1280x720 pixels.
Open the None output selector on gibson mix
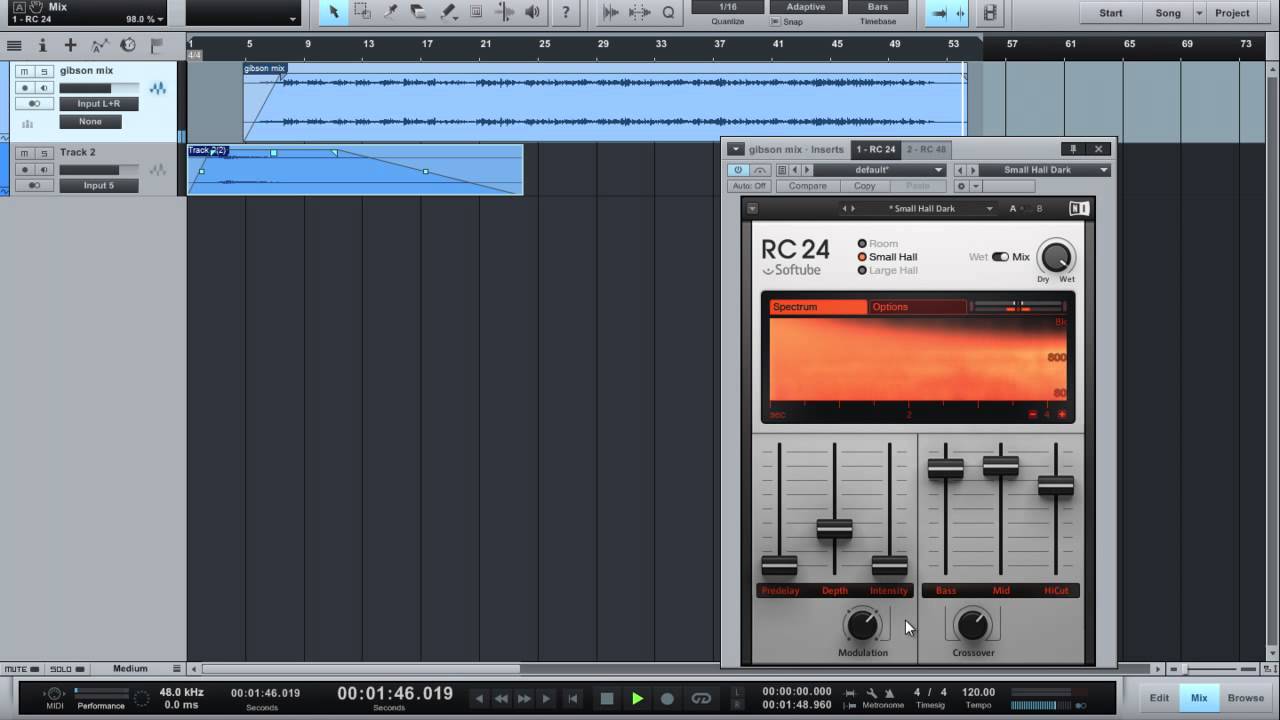click(90, 121)
